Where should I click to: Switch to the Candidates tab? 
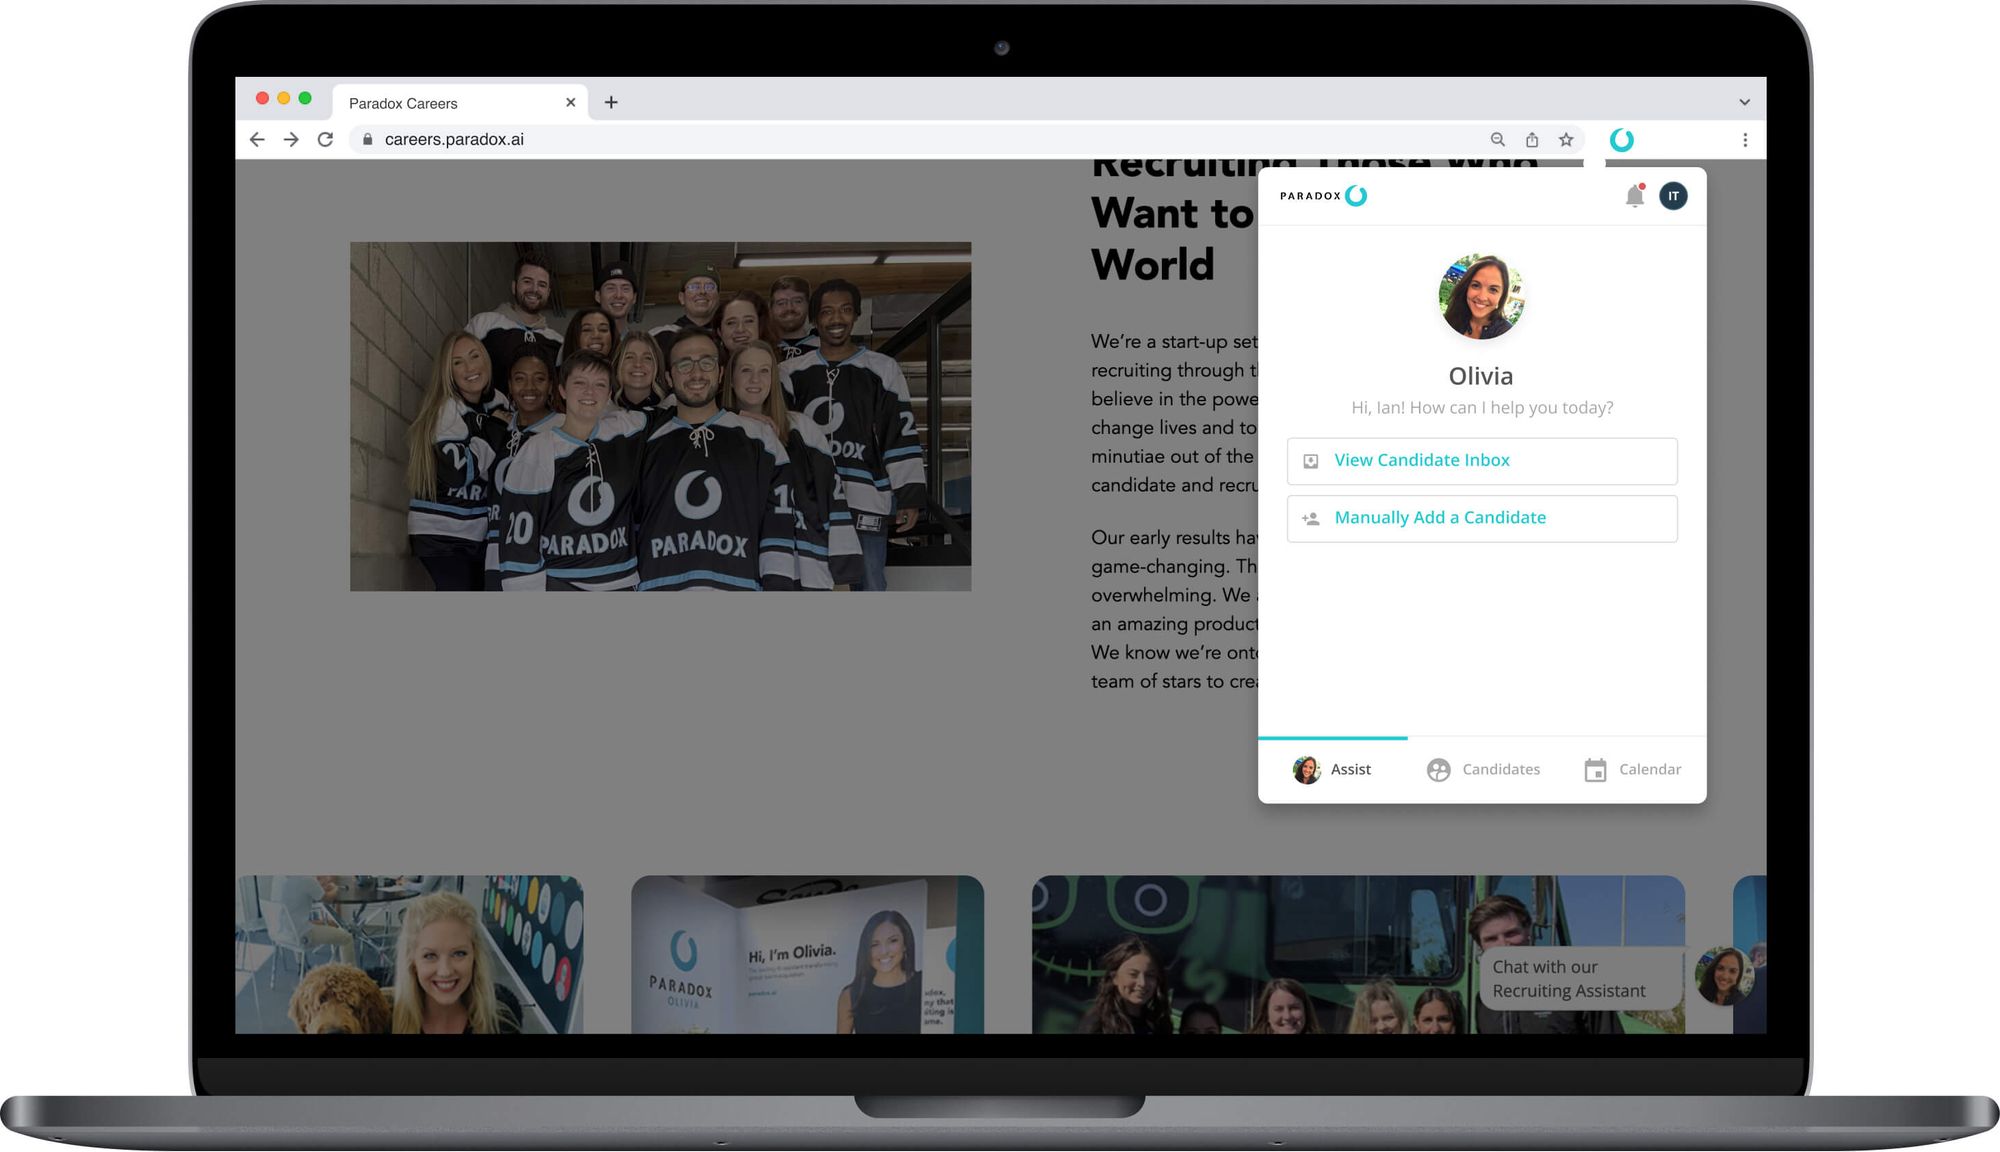coord(1483,769)
